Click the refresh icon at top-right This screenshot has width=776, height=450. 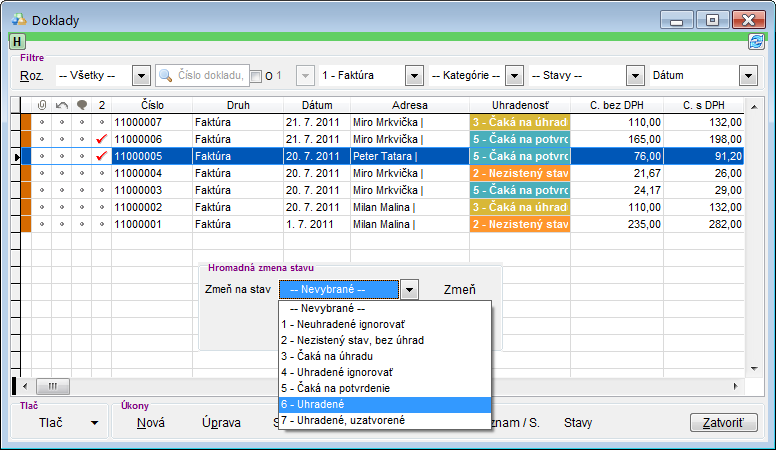[x=756, y=41]
